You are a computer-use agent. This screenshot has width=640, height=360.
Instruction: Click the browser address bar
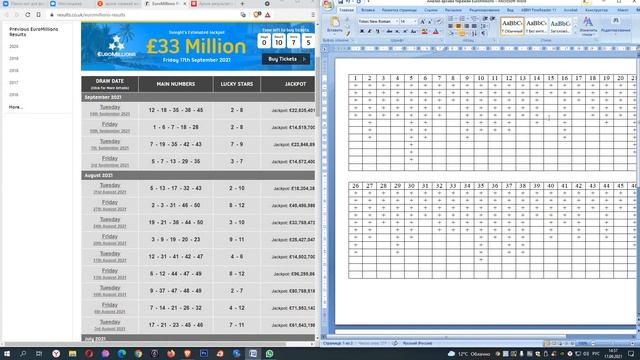point(143,15)
